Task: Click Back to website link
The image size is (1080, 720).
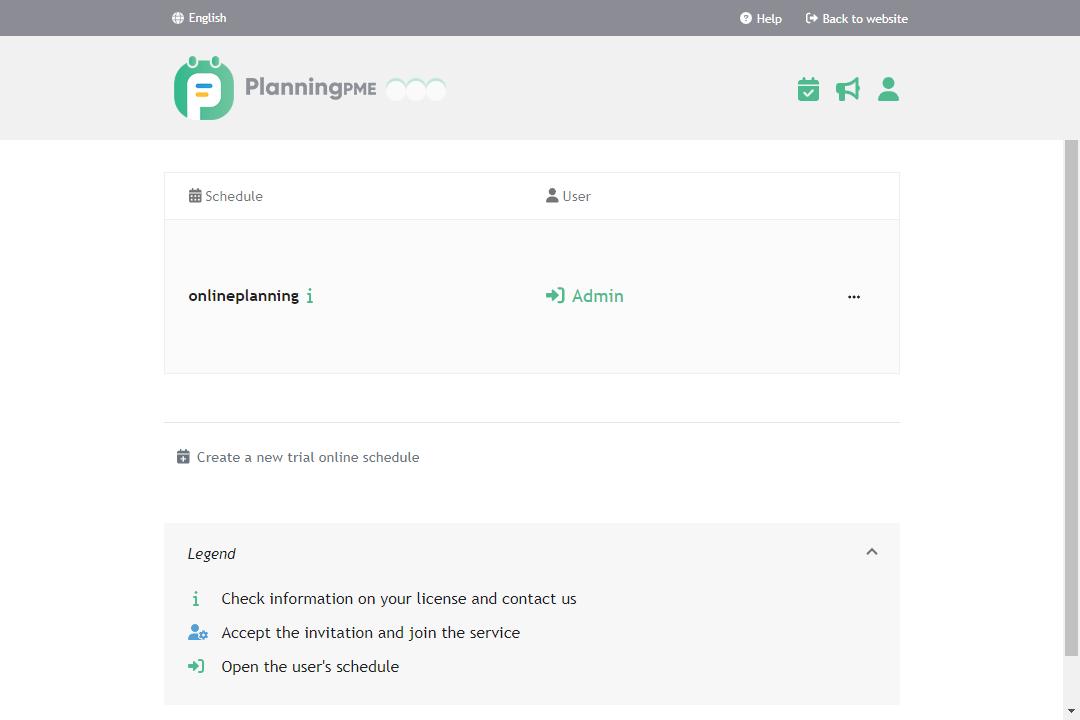Action: (856, 19)
